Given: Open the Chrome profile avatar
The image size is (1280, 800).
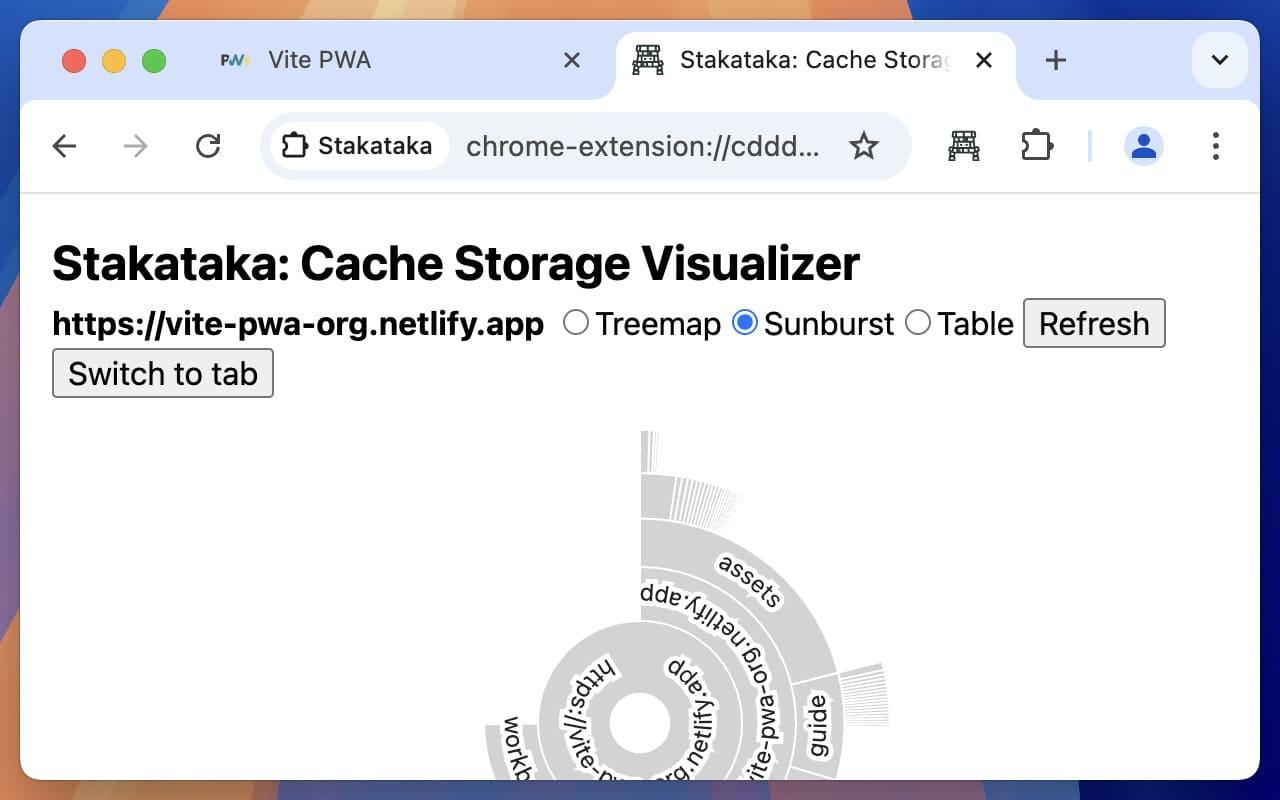Looking at the screenshot, I should [1144, 147].
